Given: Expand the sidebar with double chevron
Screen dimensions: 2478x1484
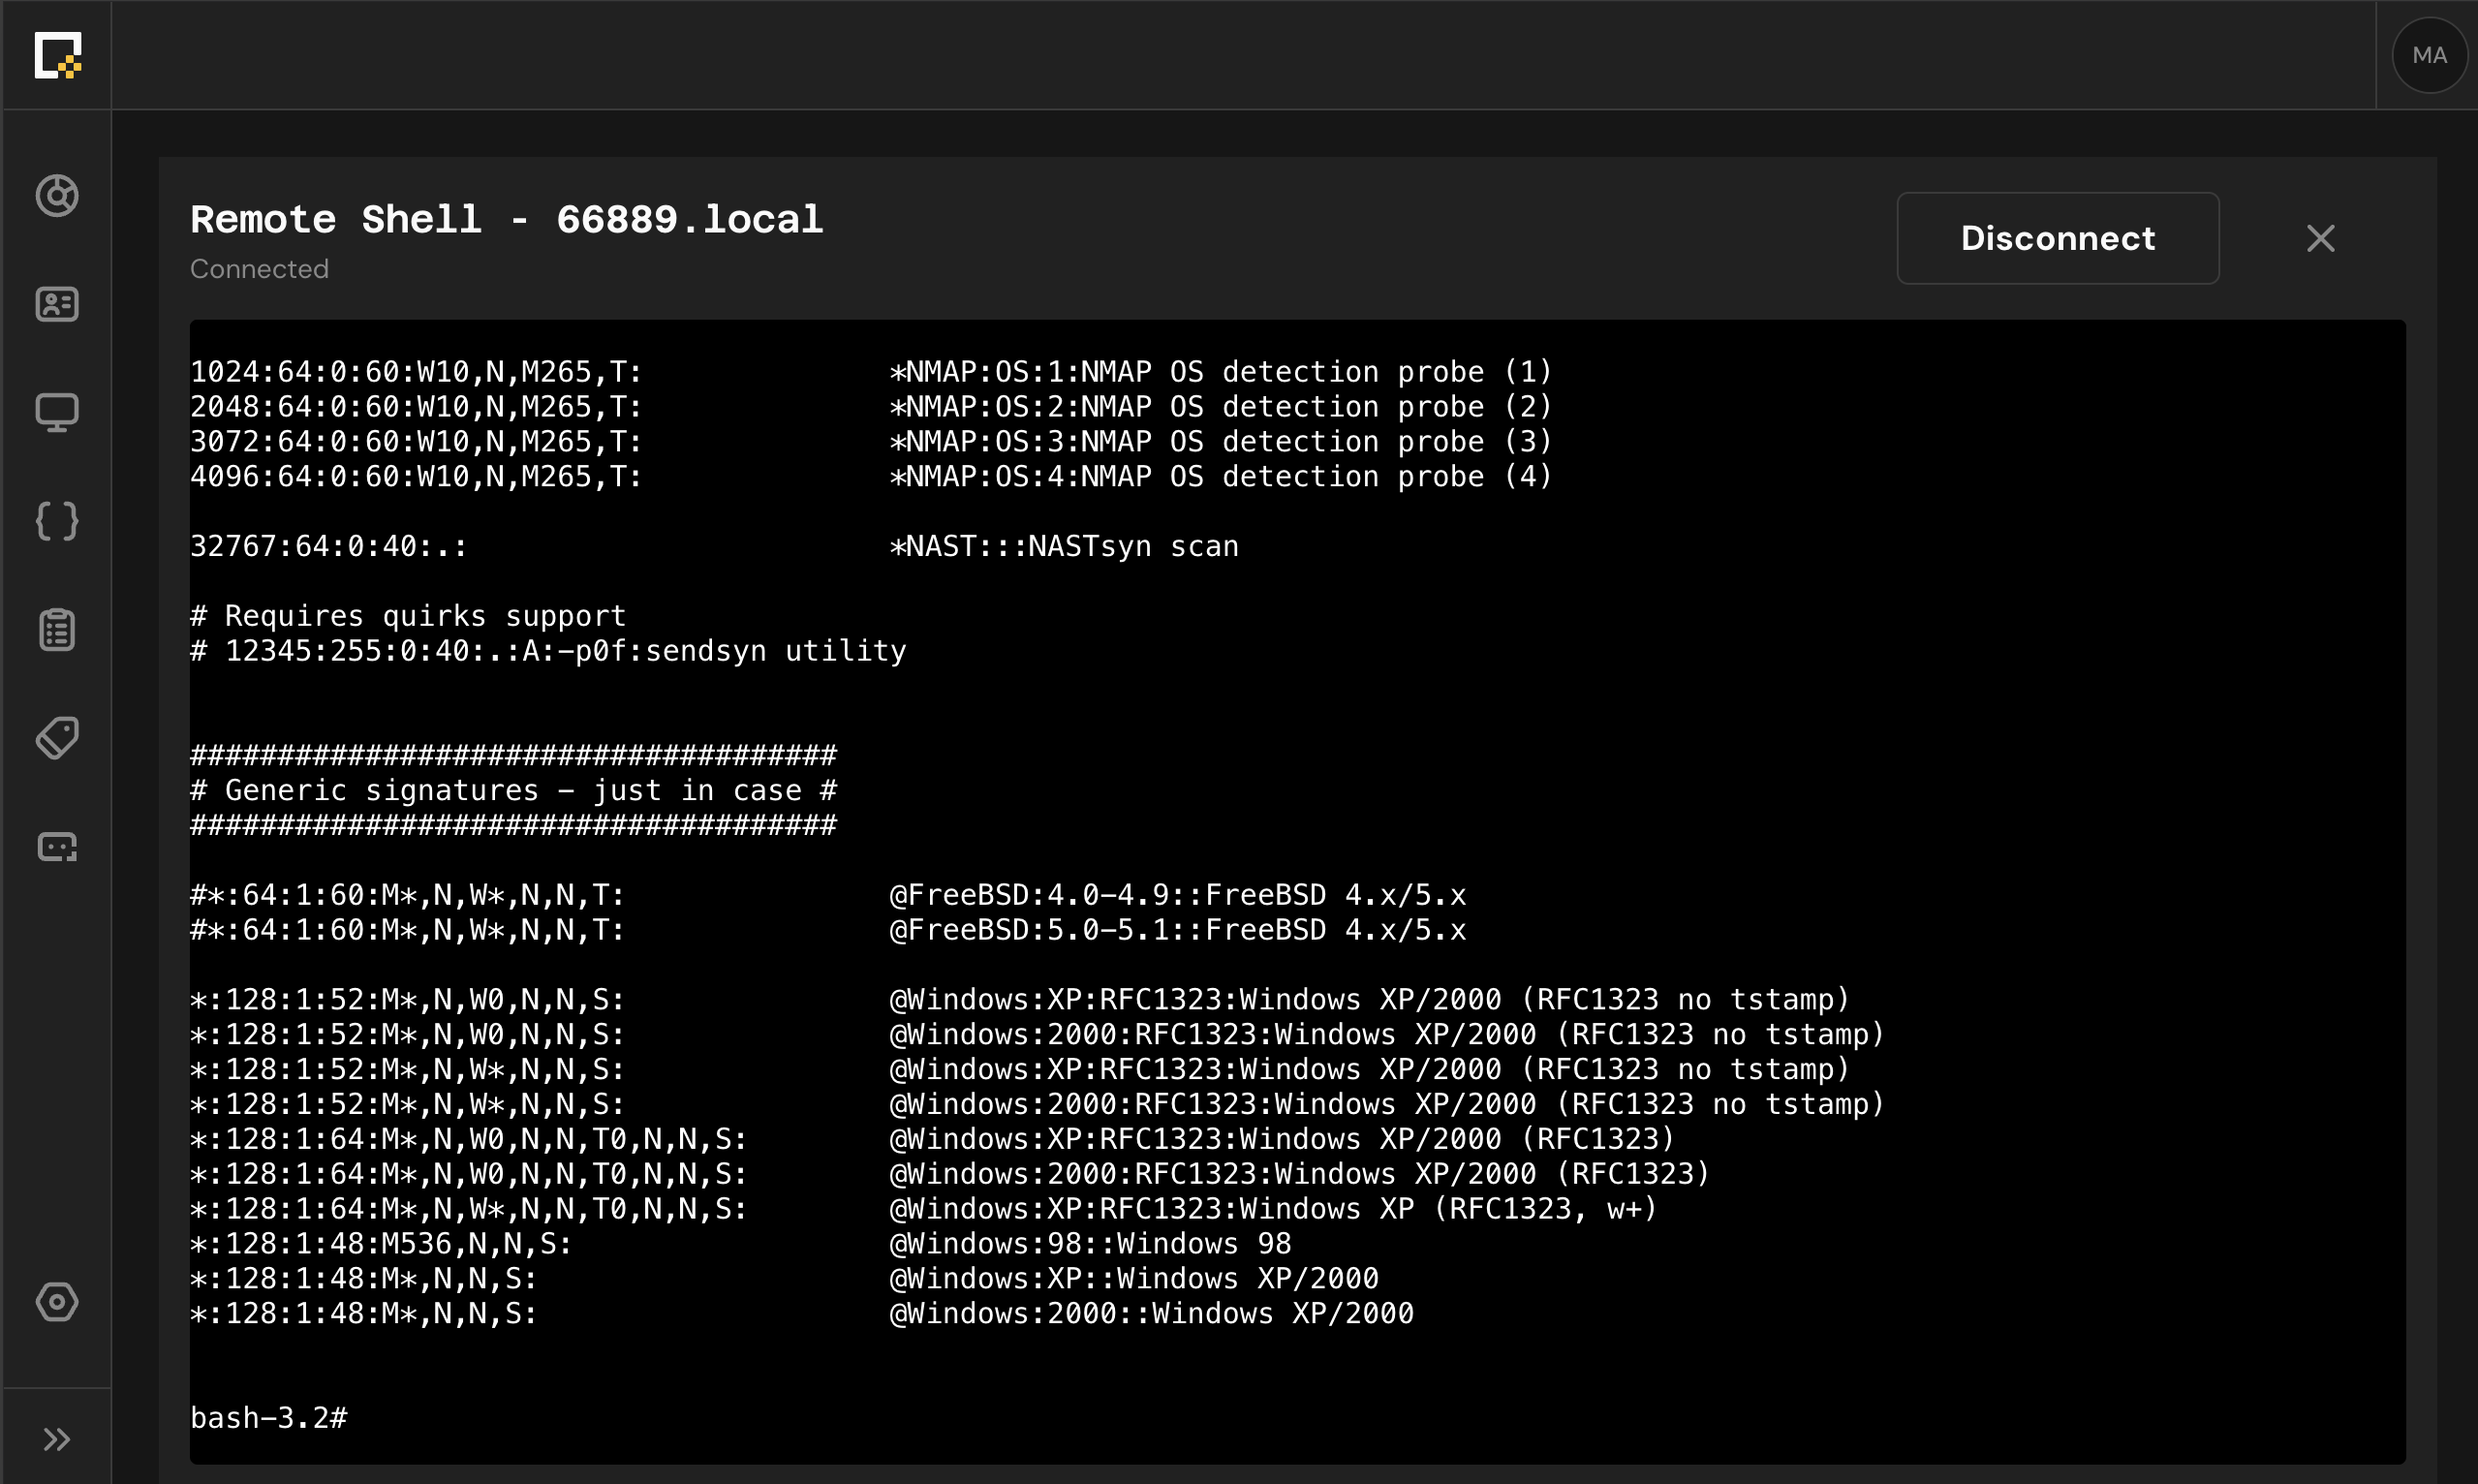Looking at the screenshot, I should coord(57,1439).
